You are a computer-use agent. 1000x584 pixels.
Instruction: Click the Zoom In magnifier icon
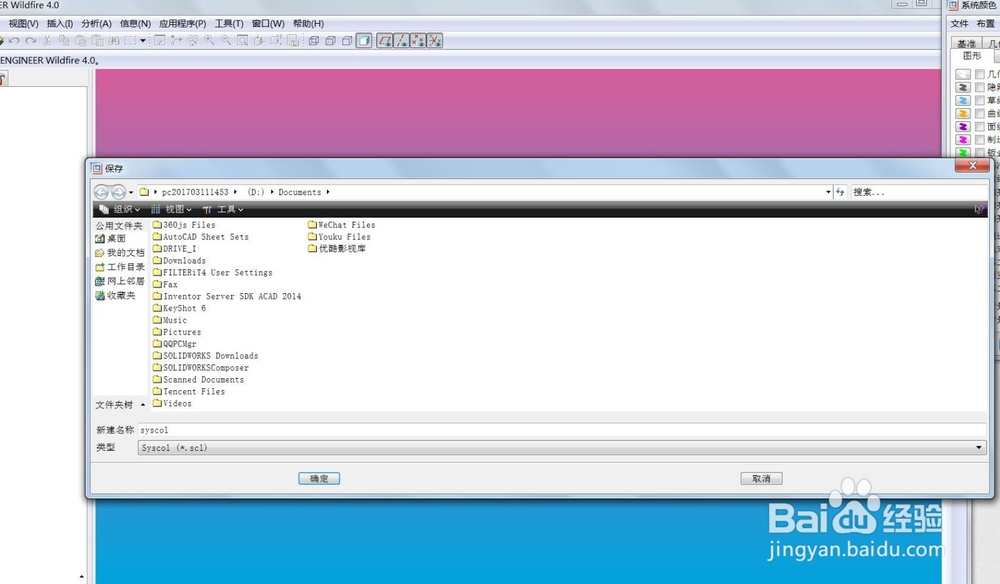click(x=209, y=41)
